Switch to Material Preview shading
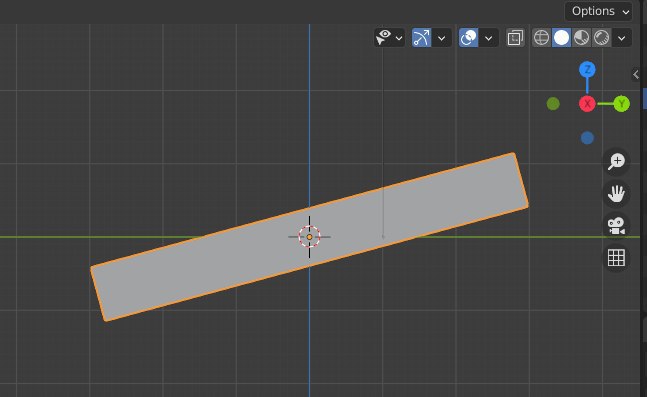The width and height of the screenshot is (647, 397). coord(581,38)
